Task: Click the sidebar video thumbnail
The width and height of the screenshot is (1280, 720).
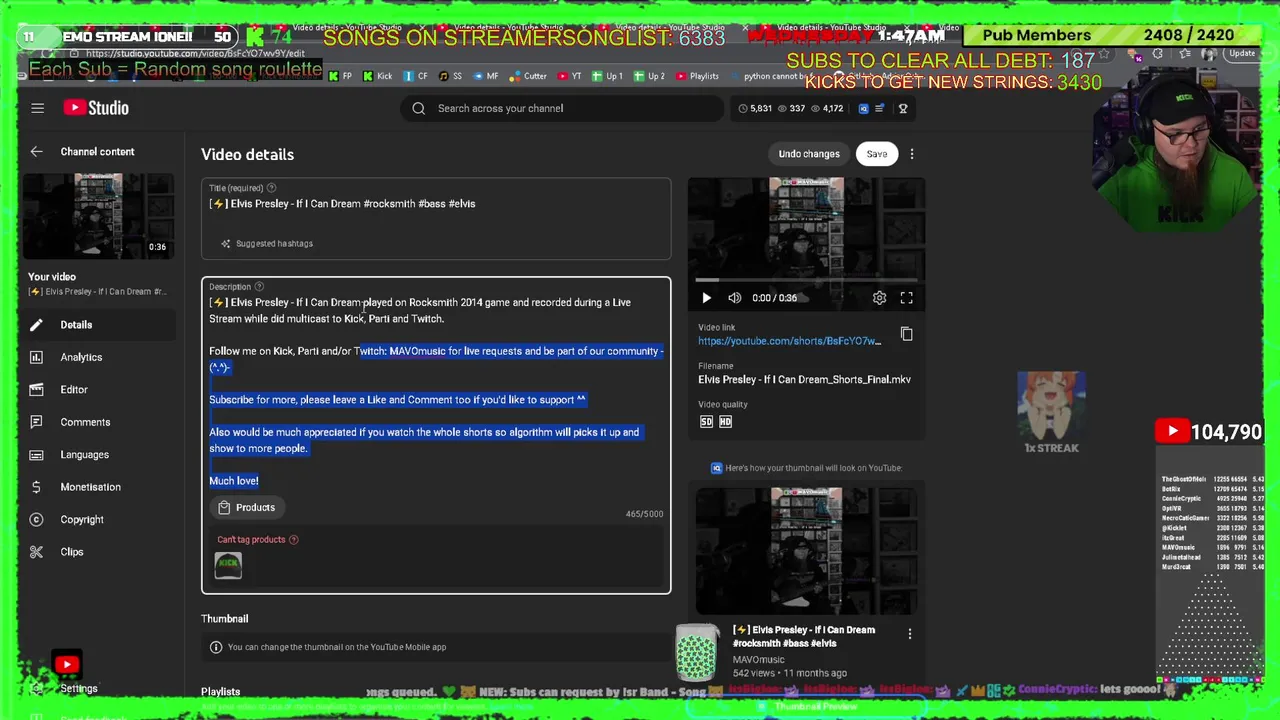Action: 97,216
